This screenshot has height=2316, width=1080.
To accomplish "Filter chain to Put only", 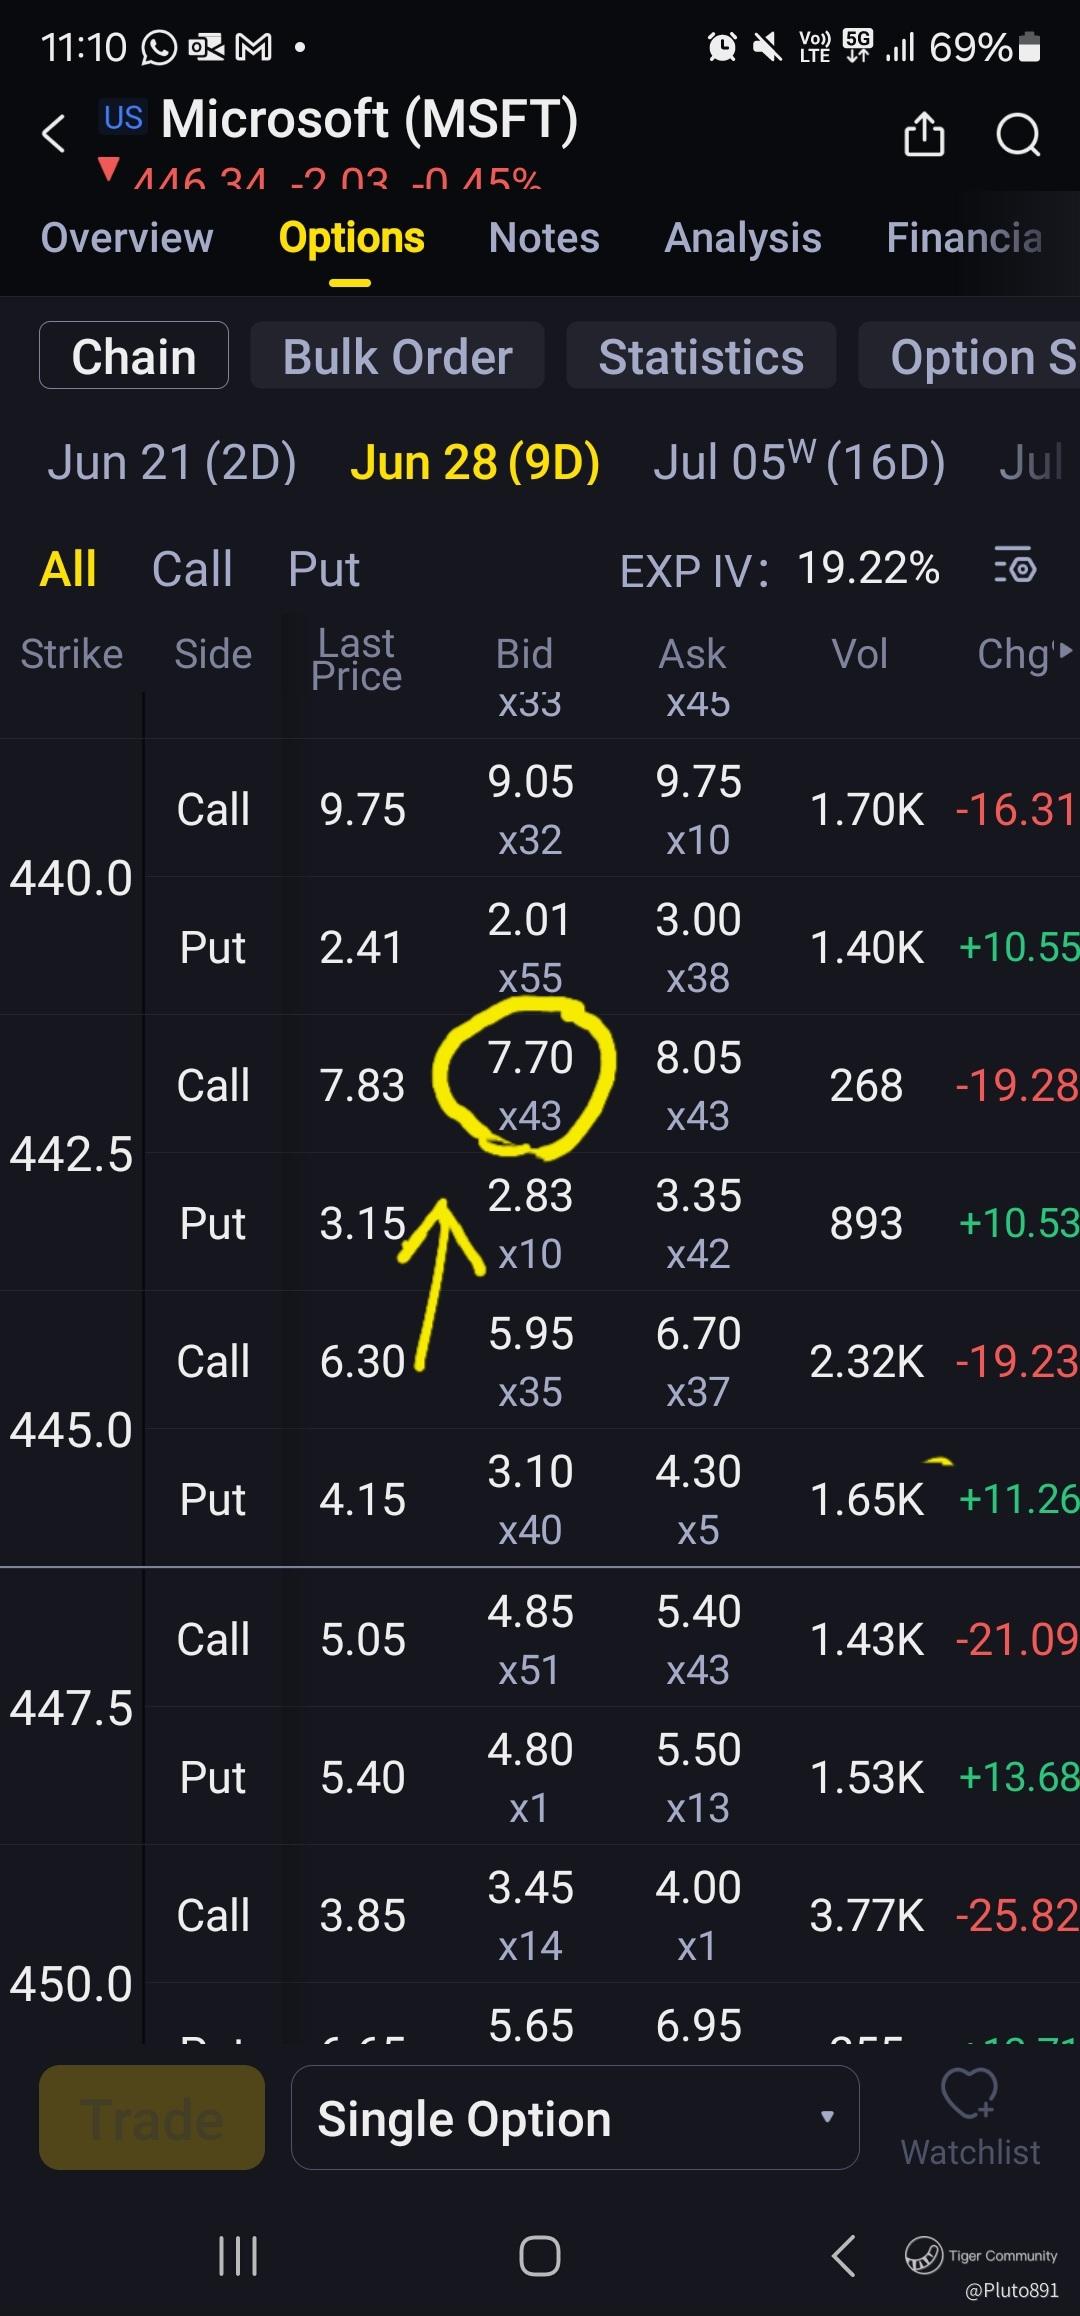I will tap(323, 569).
